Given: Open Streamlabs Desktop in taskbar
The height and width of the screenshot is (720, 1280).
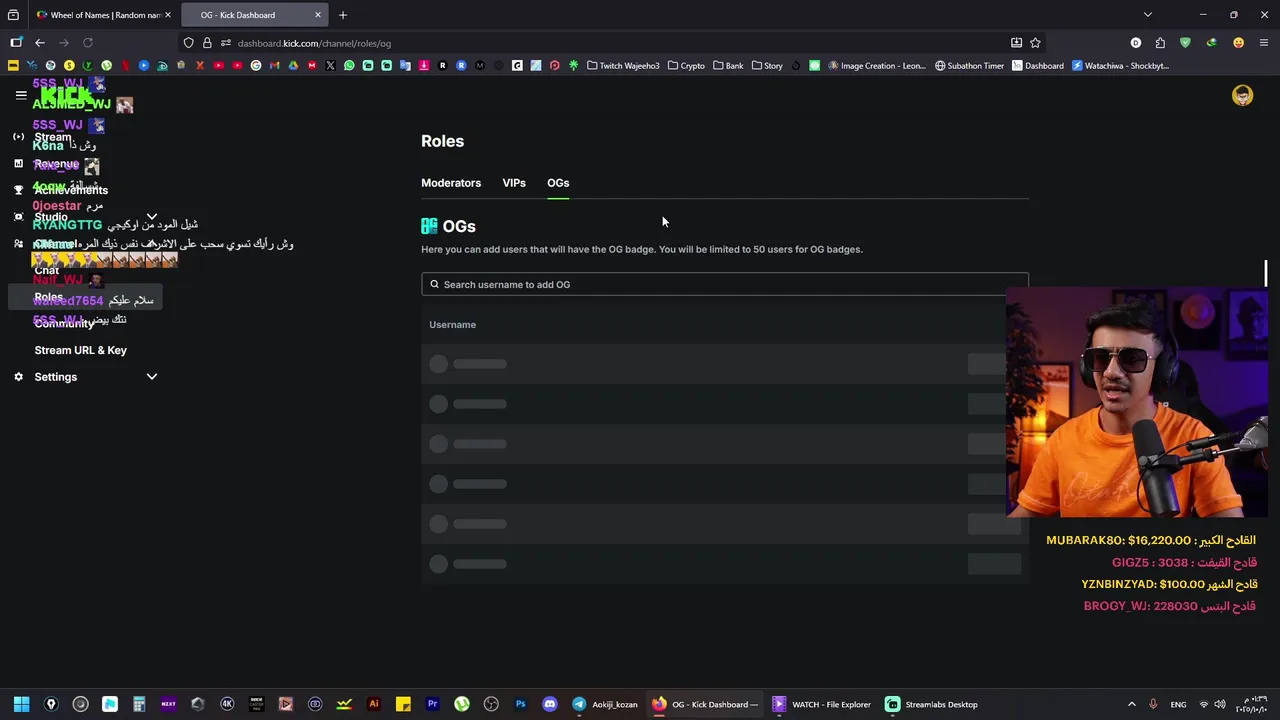Looking at the screenshot, I should point(931,704).
